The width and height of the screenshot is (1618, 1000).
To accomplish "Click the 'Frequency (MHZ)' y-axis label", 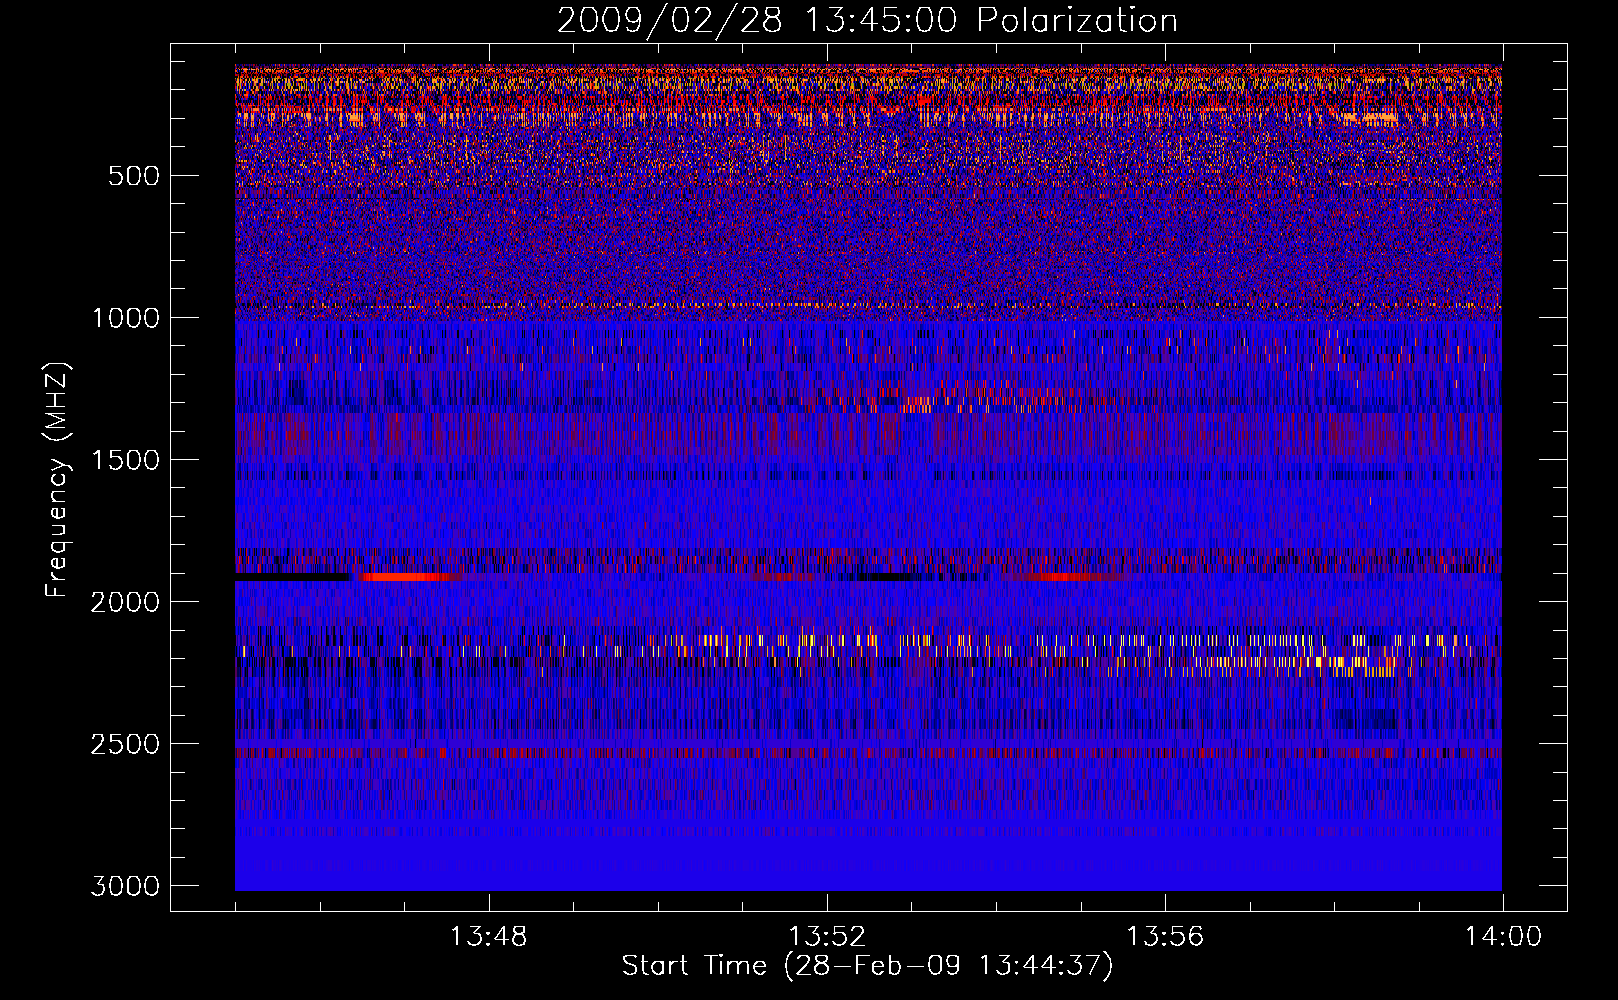I will coord(57,480).
